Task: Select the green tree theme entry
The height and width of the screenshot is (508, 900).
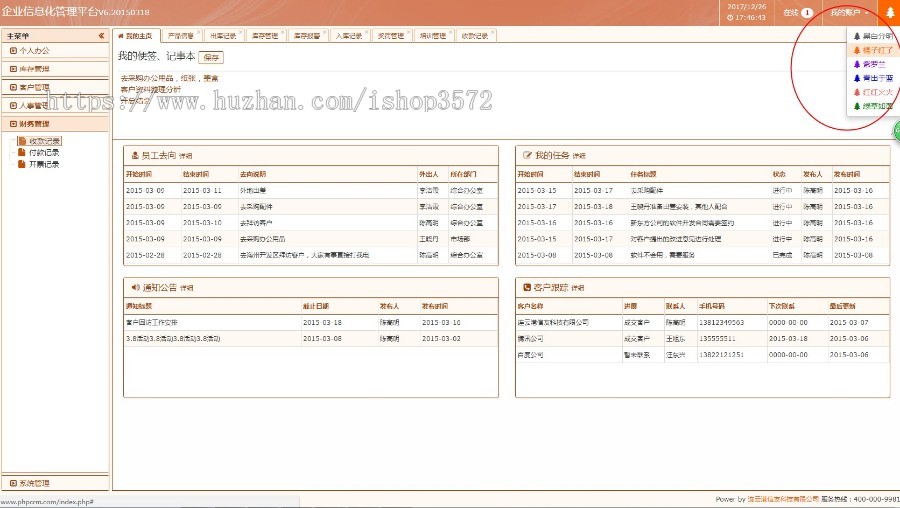Action: (x=873, y=106)
